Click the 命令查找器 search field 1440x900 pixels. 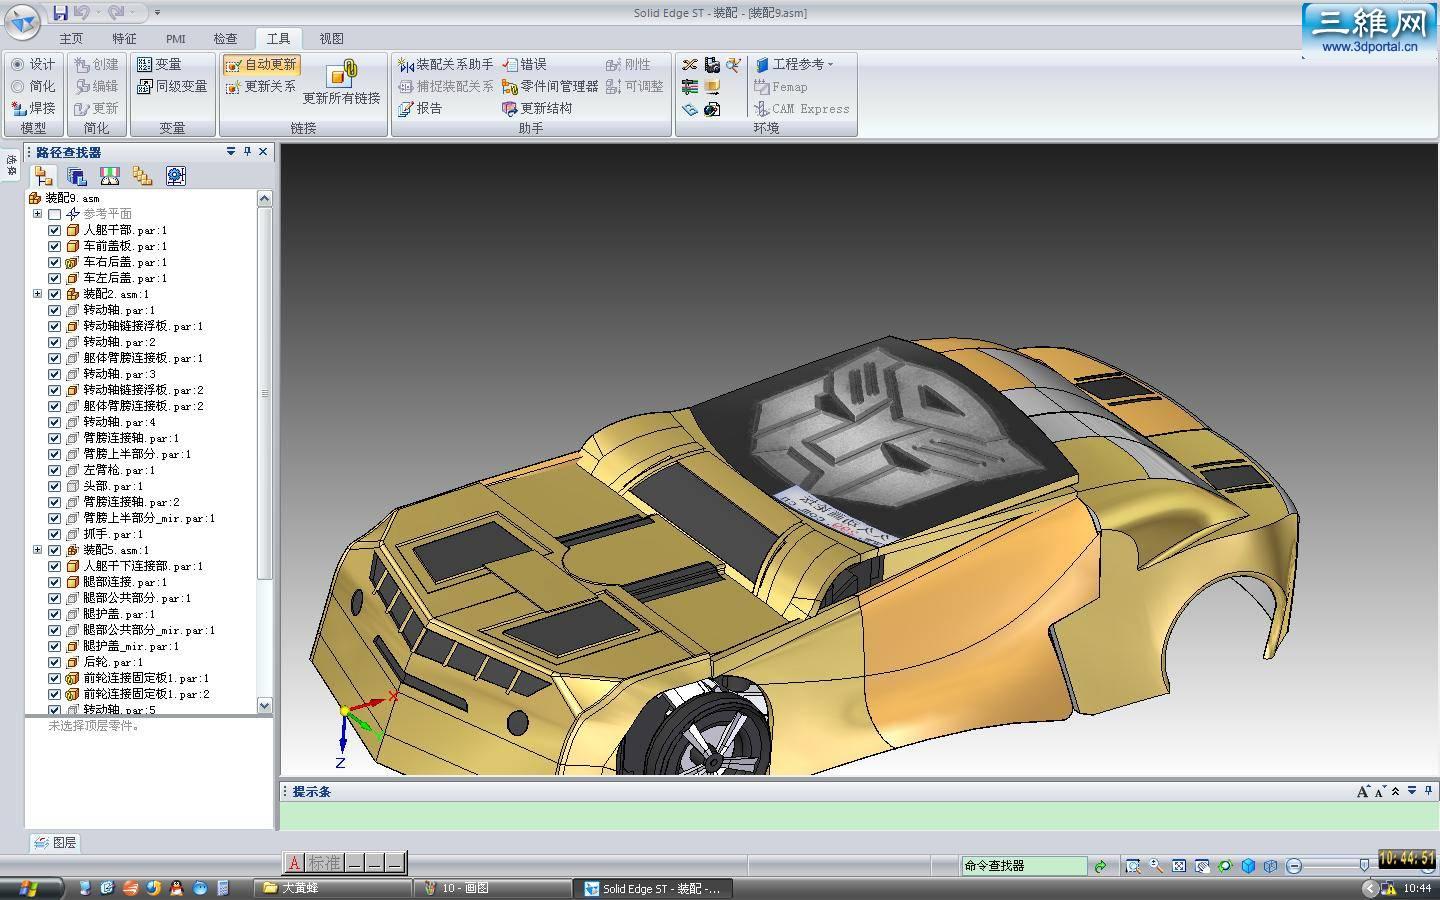(x=1024, y=866)
